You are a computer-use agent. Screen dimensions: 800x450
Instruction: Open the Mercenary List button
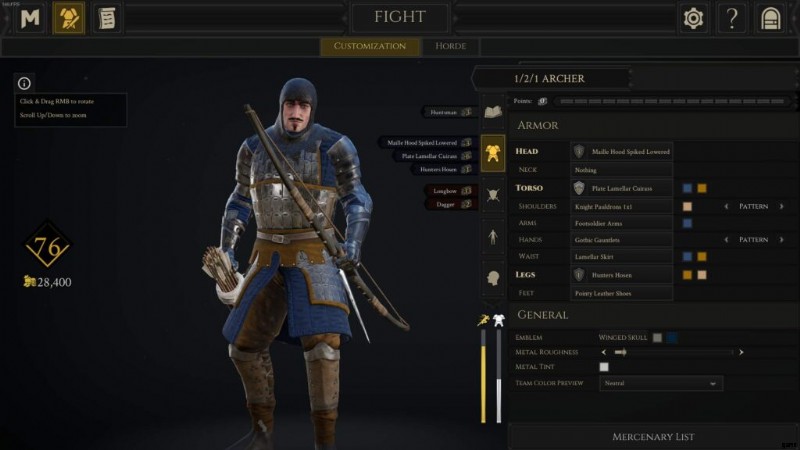coord(653,437)
